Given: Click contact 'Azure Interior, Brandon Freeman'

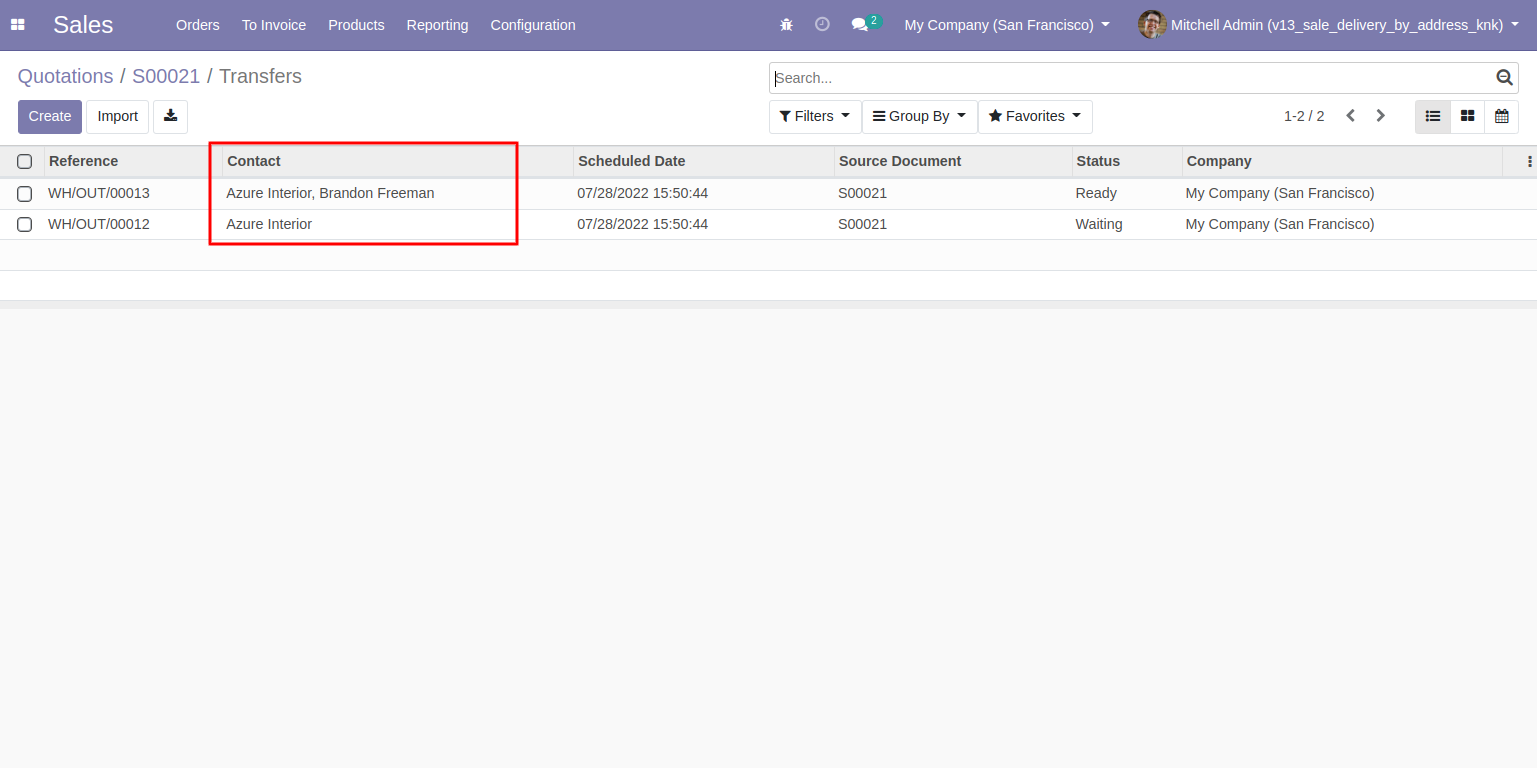Looking at the screenshot, I should tap(330, 193).
